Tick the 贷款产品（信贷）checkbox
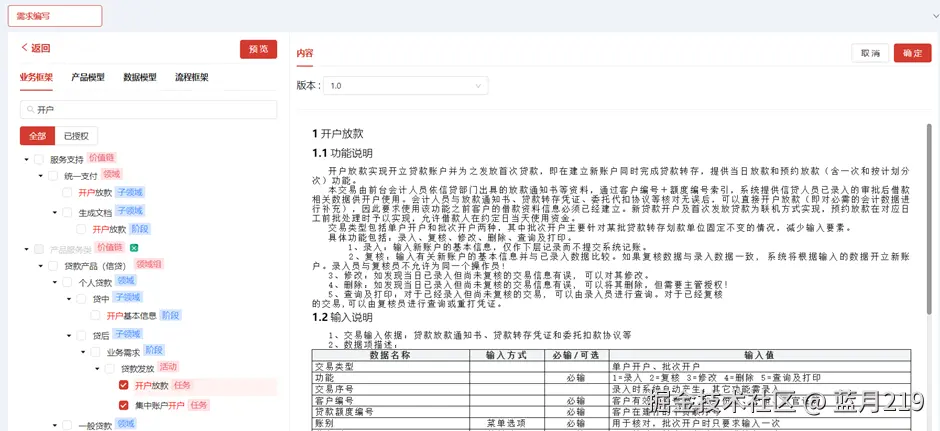940x431 pixels. tap(53, 266)
